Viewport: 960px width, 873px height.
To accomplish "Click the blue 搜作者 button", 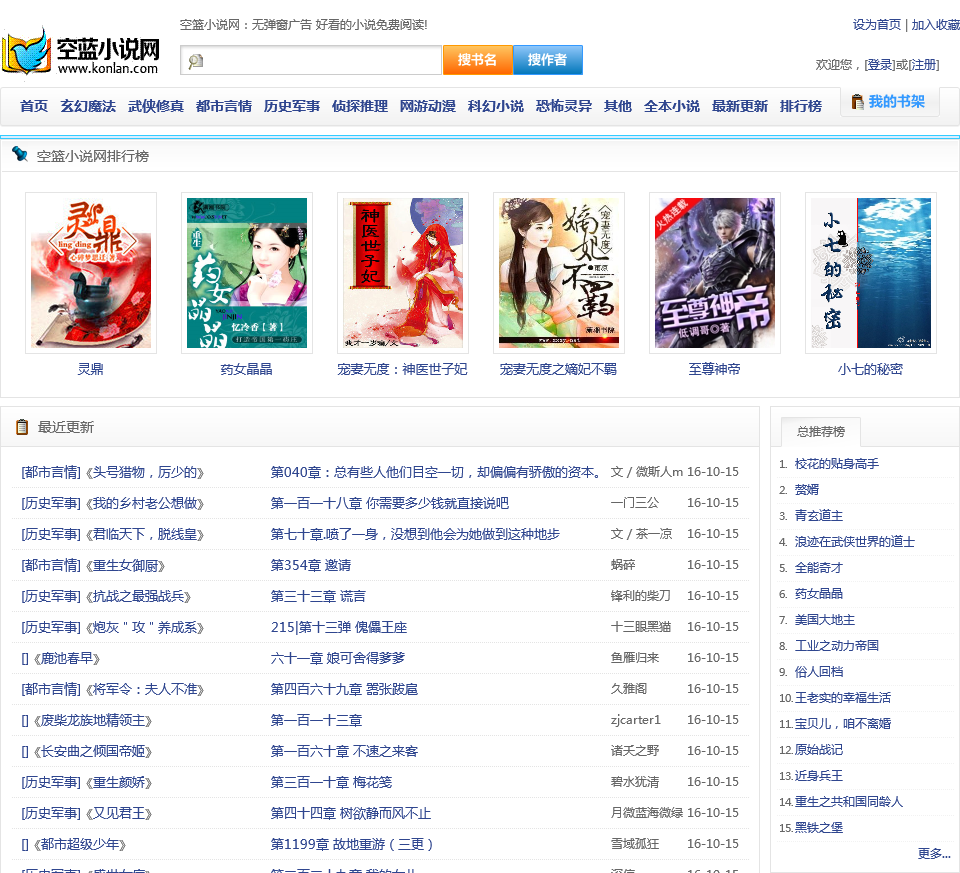I will coord(547,60).
